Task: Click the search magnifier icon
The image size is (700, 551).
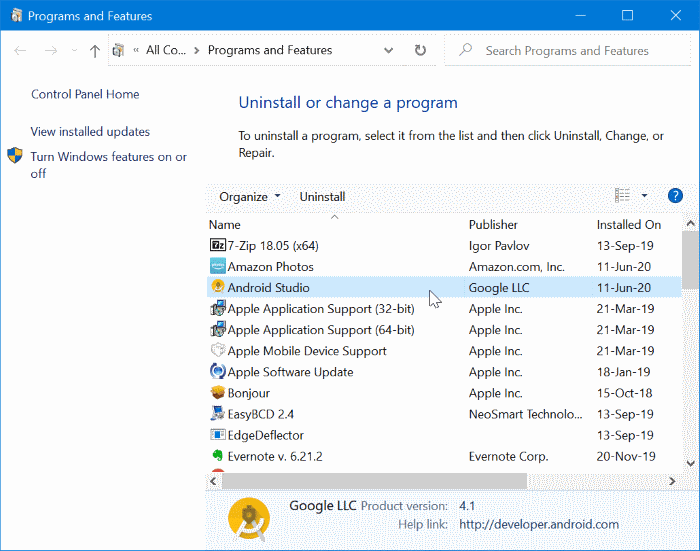Action: (465, 50)
